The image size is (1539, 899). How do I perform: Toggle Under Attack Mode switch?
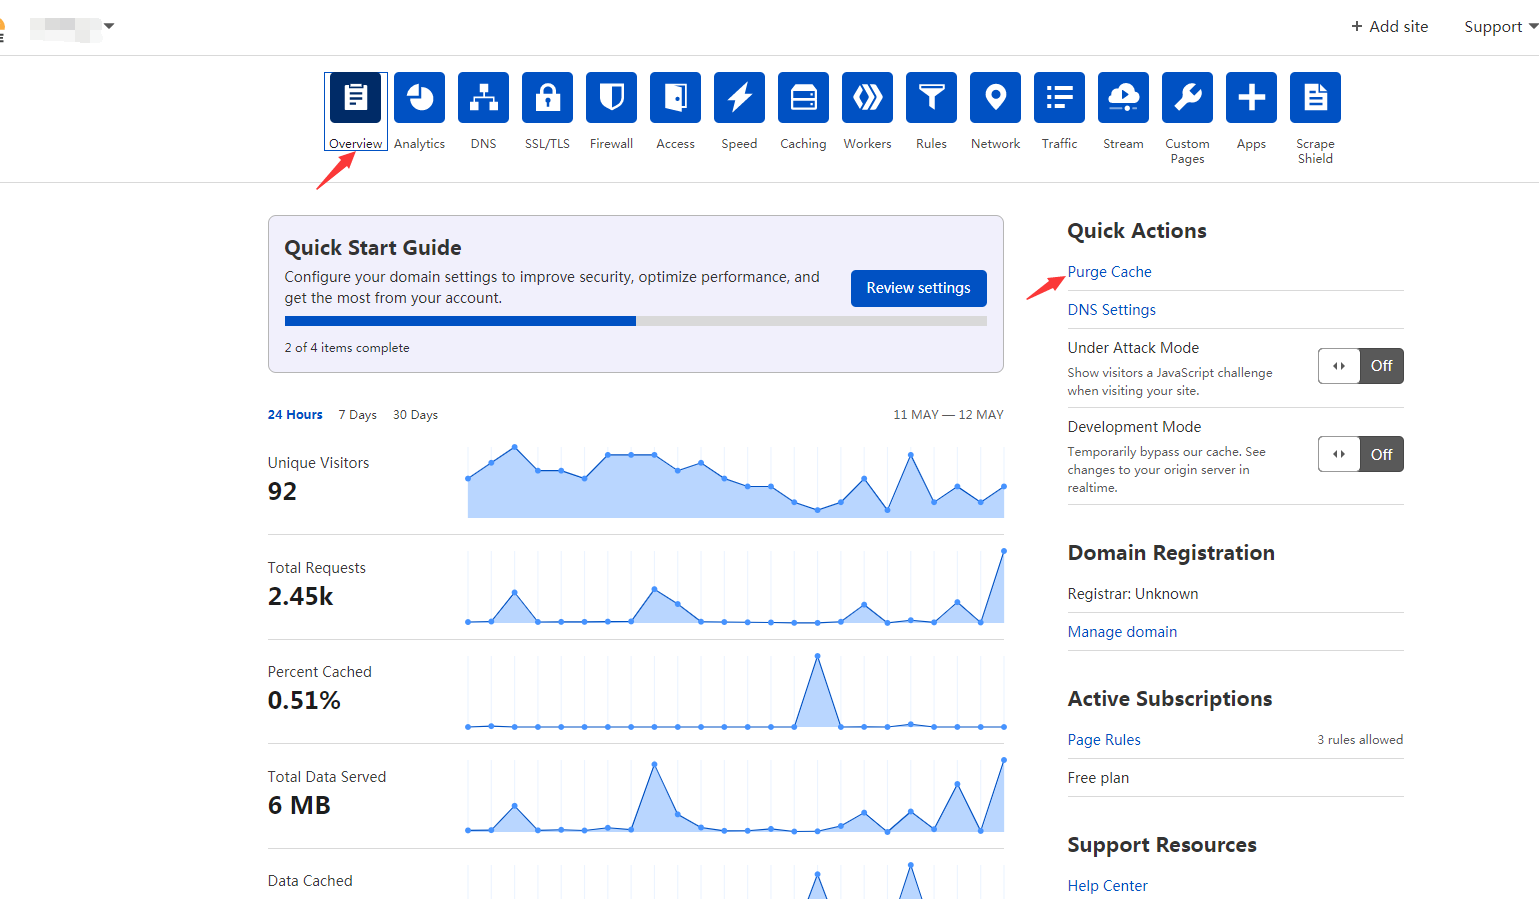click(1360, 366)
